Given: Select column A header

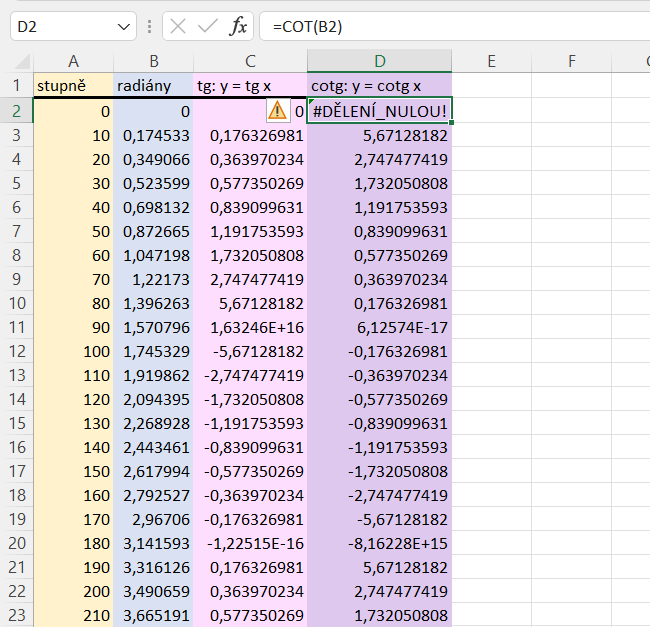Looking at the screenshot, I should (73, 62).
